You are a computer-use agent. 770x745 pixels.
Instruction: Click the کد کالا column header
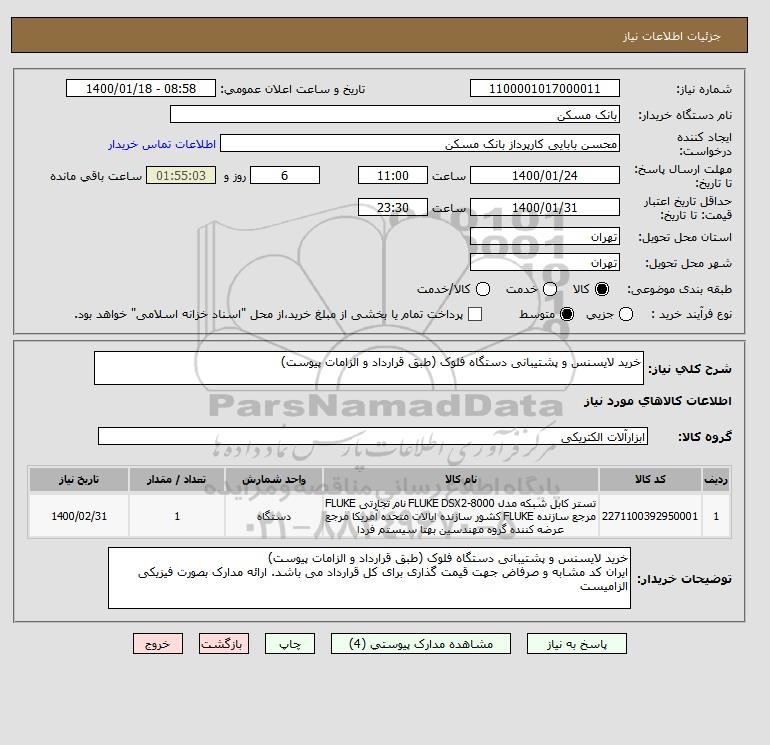(x=650, y=479)
